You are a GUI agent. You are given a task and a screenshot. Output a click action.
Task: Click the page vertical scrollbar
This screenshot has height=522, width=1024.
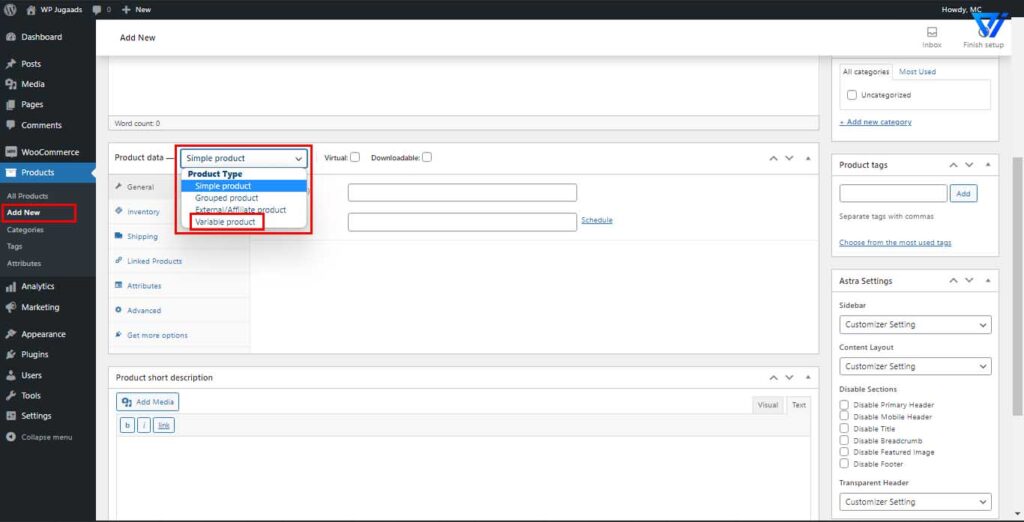pos(1017,285)
